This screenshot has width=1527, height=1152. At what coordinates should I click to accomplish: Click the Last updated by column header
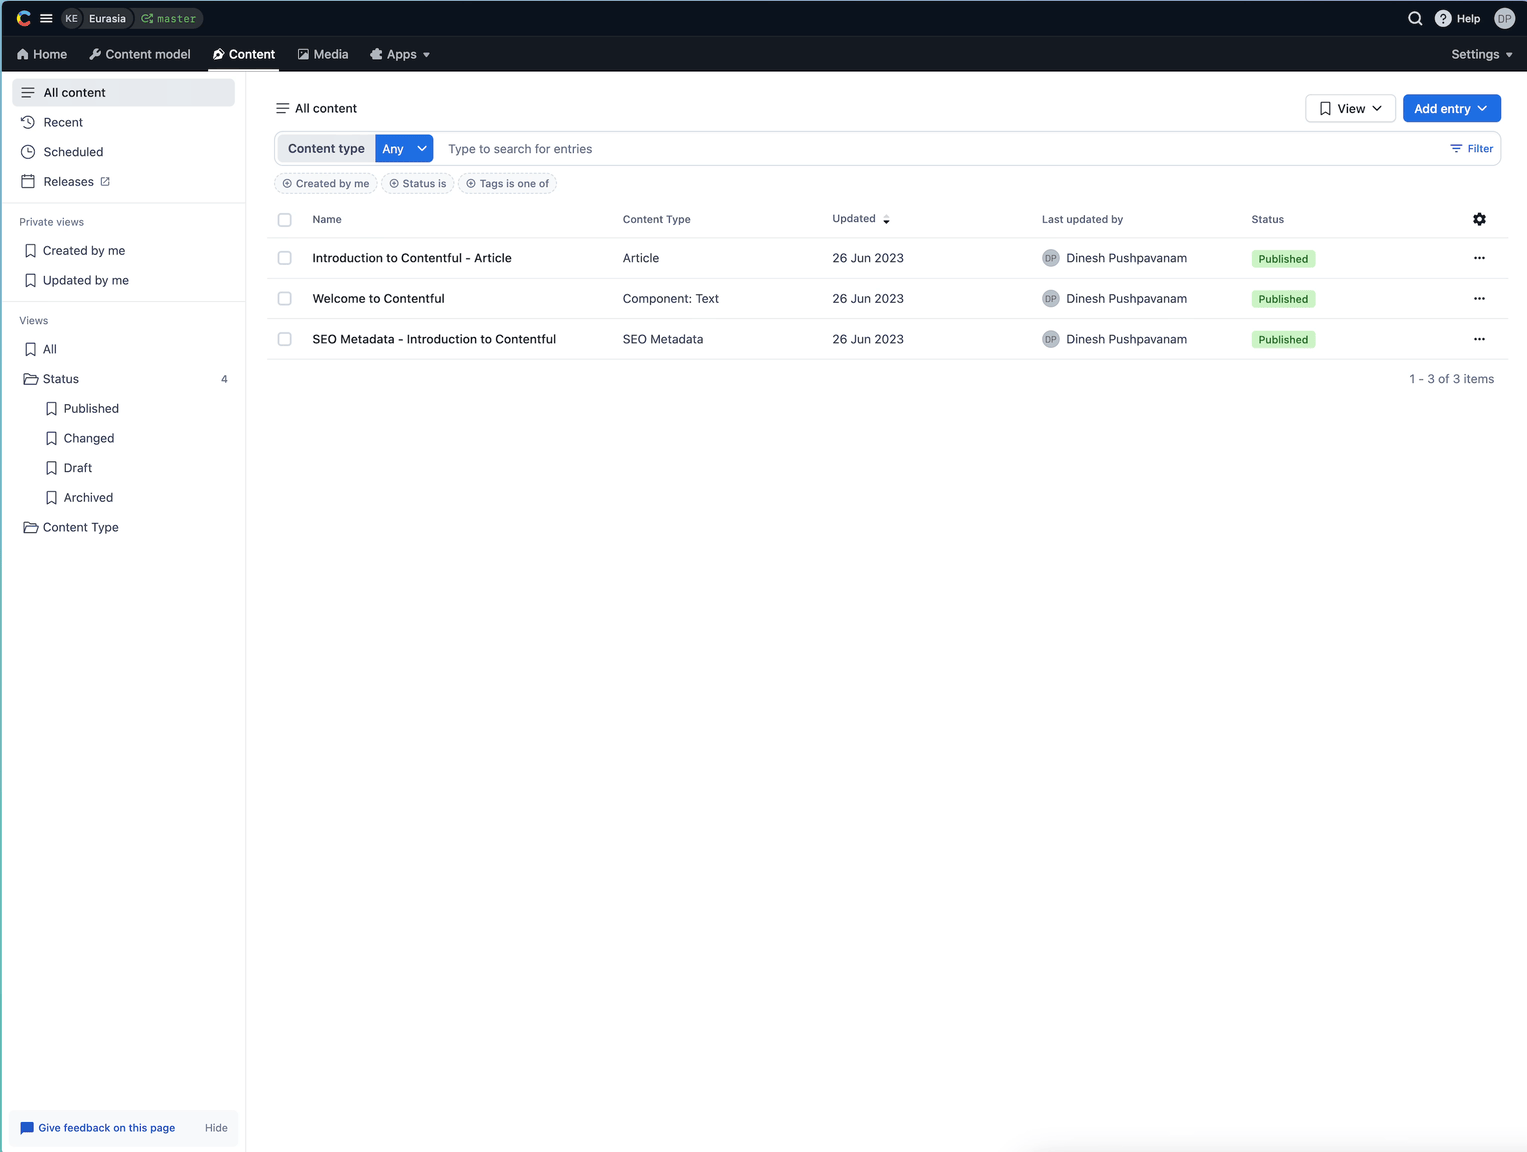(x=1082, y=220)
